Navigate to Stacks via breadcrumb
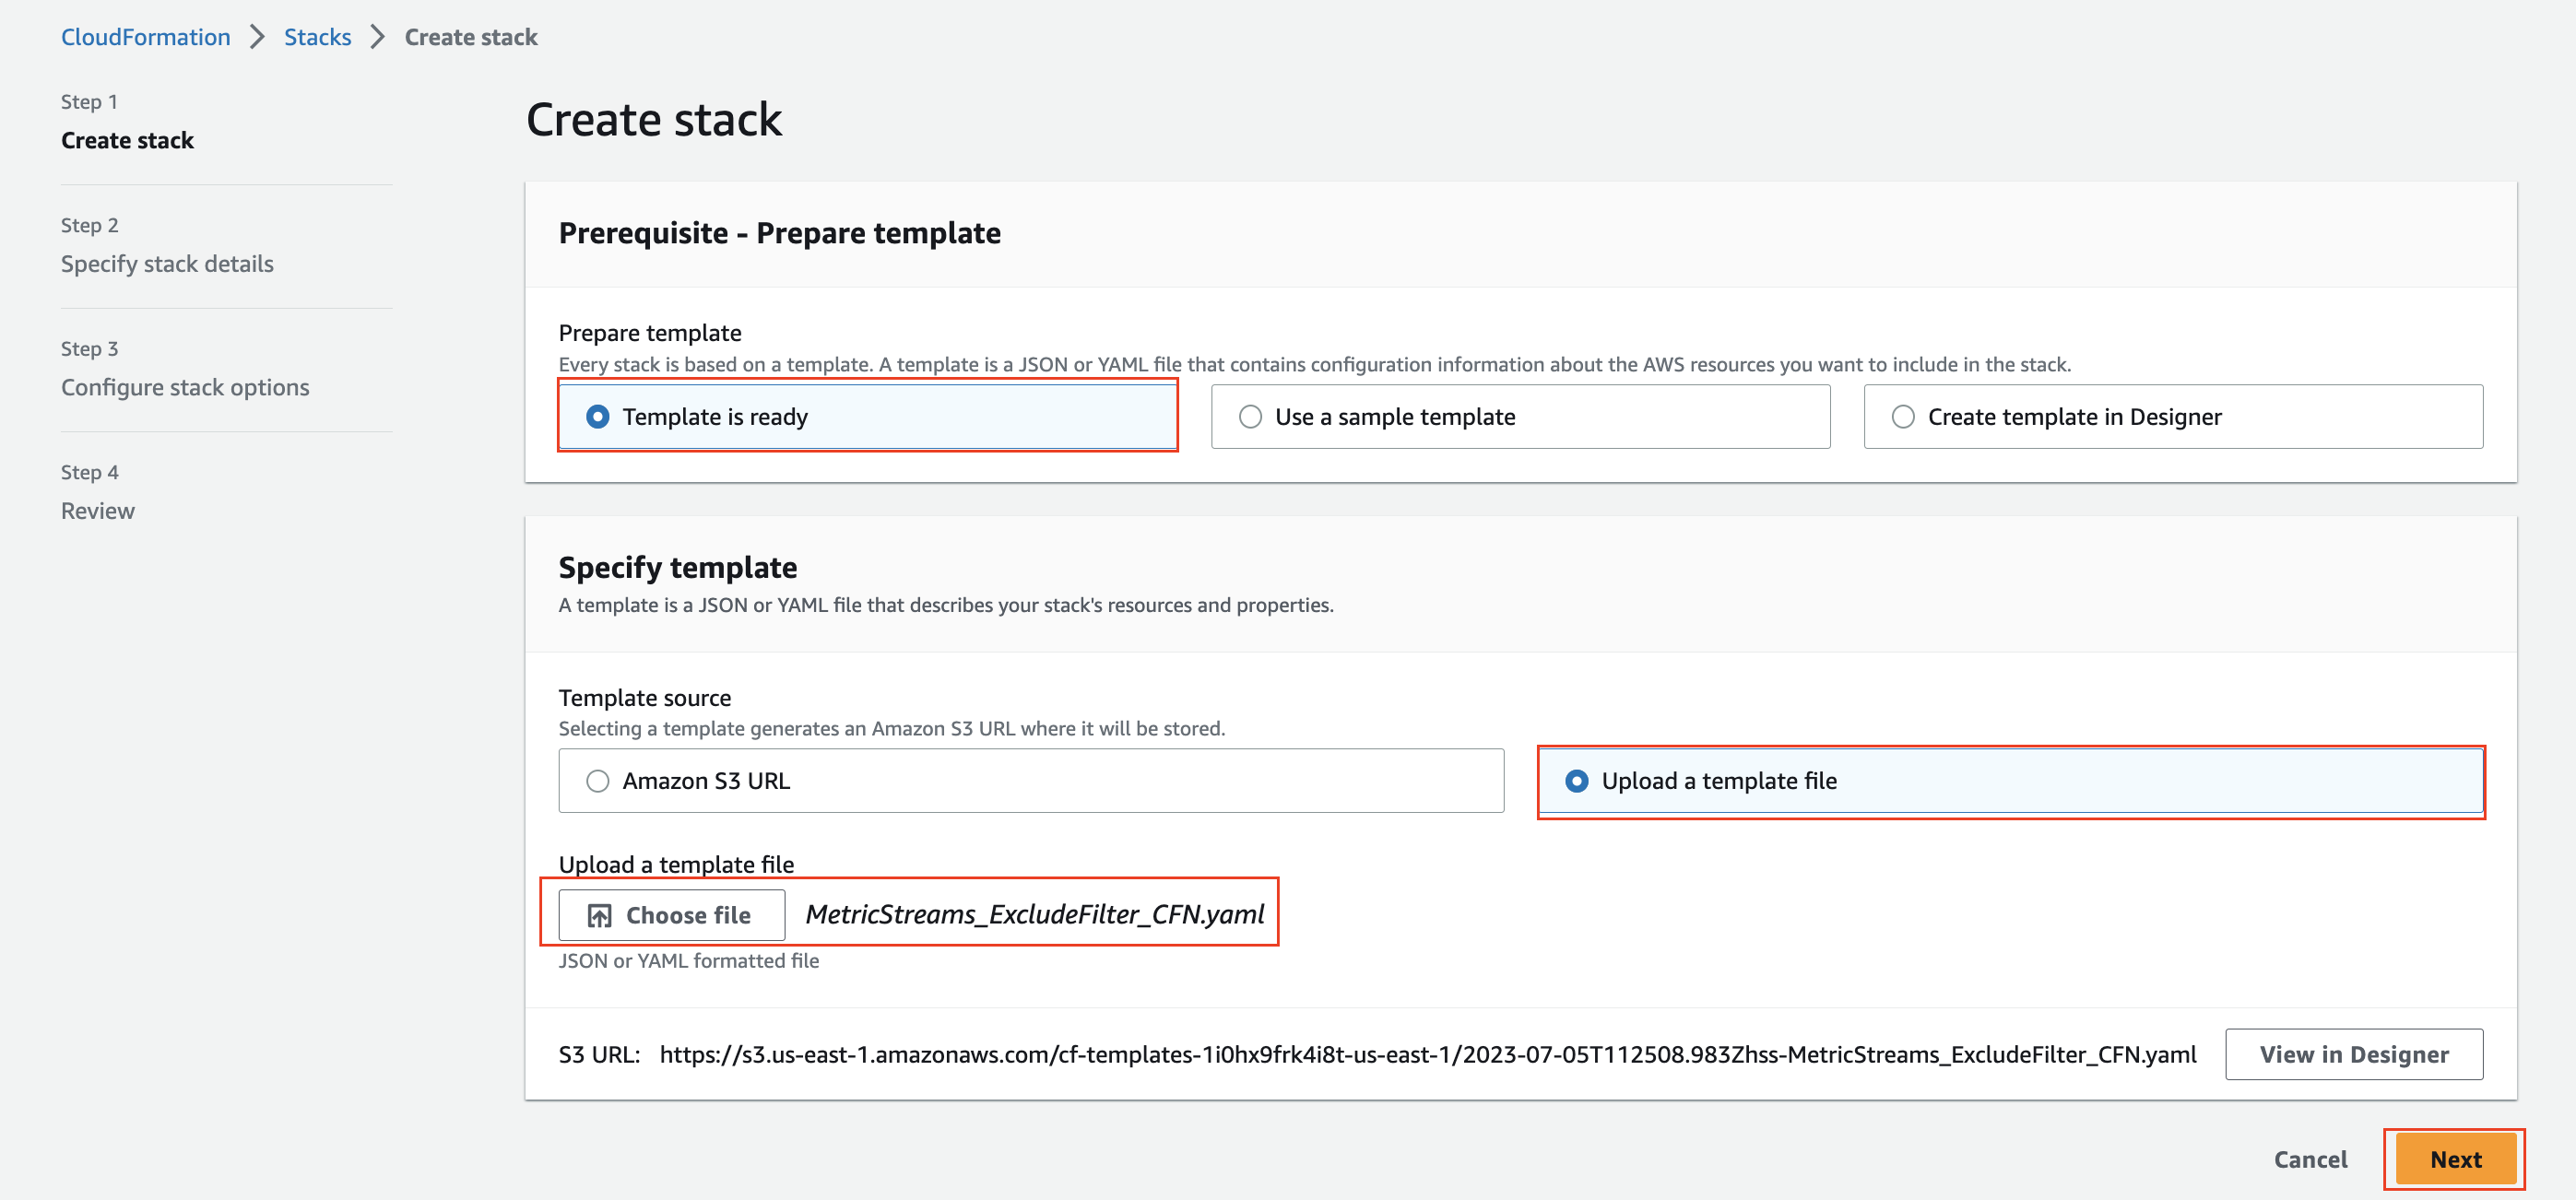2576x1200 pixels. (x=317, y=36)
